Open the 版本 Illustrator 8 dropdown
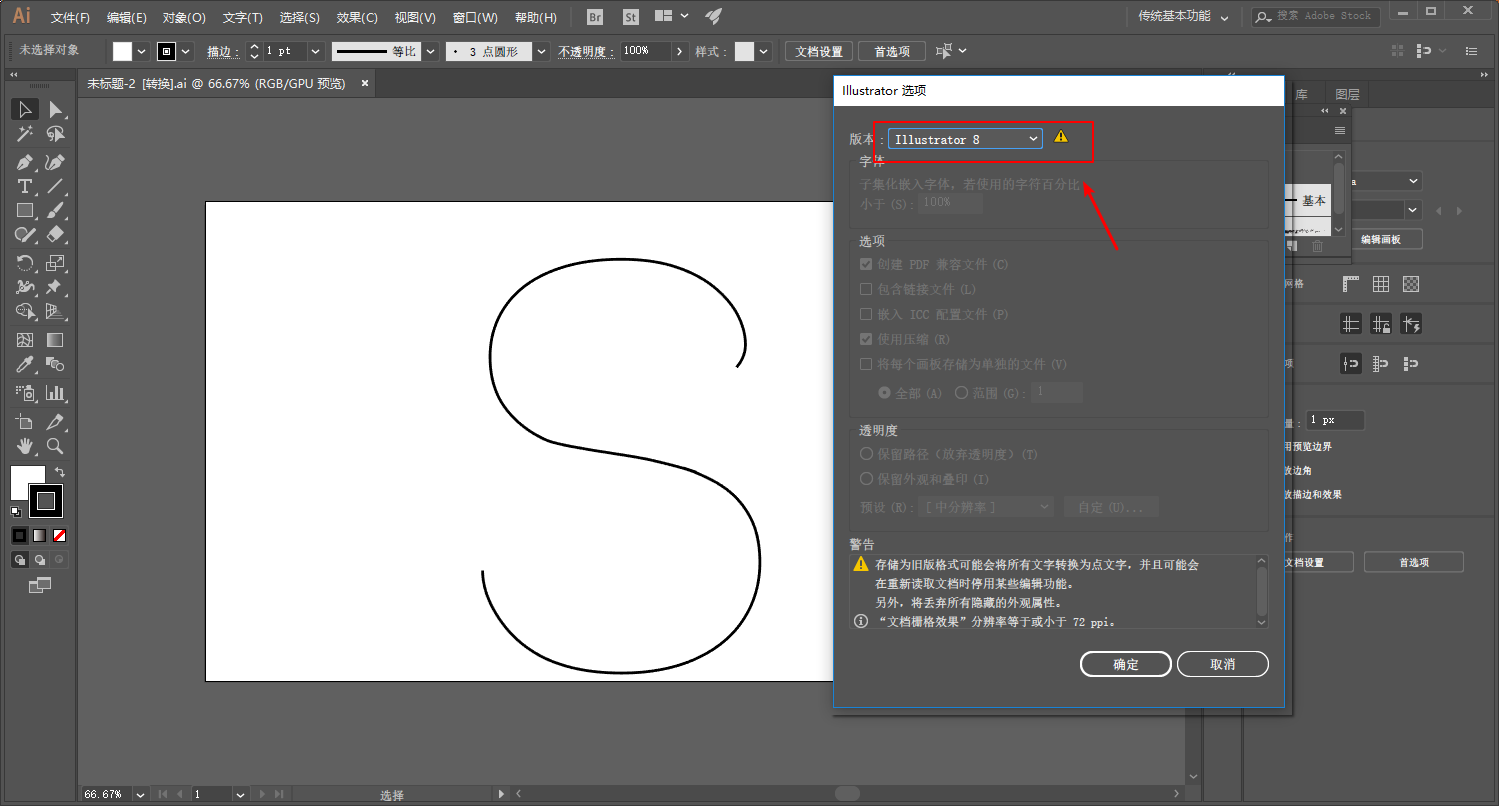 965,139
